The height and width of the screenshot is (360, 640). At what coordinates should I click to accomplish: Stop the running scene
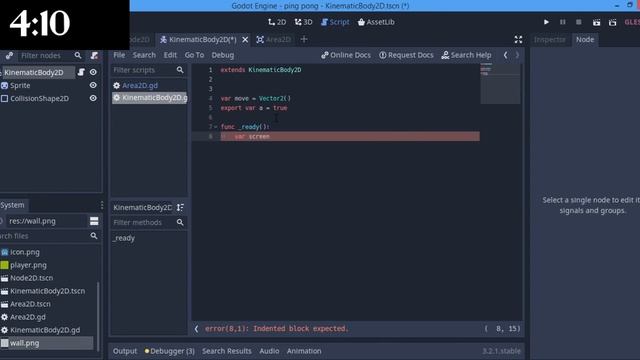578,22
